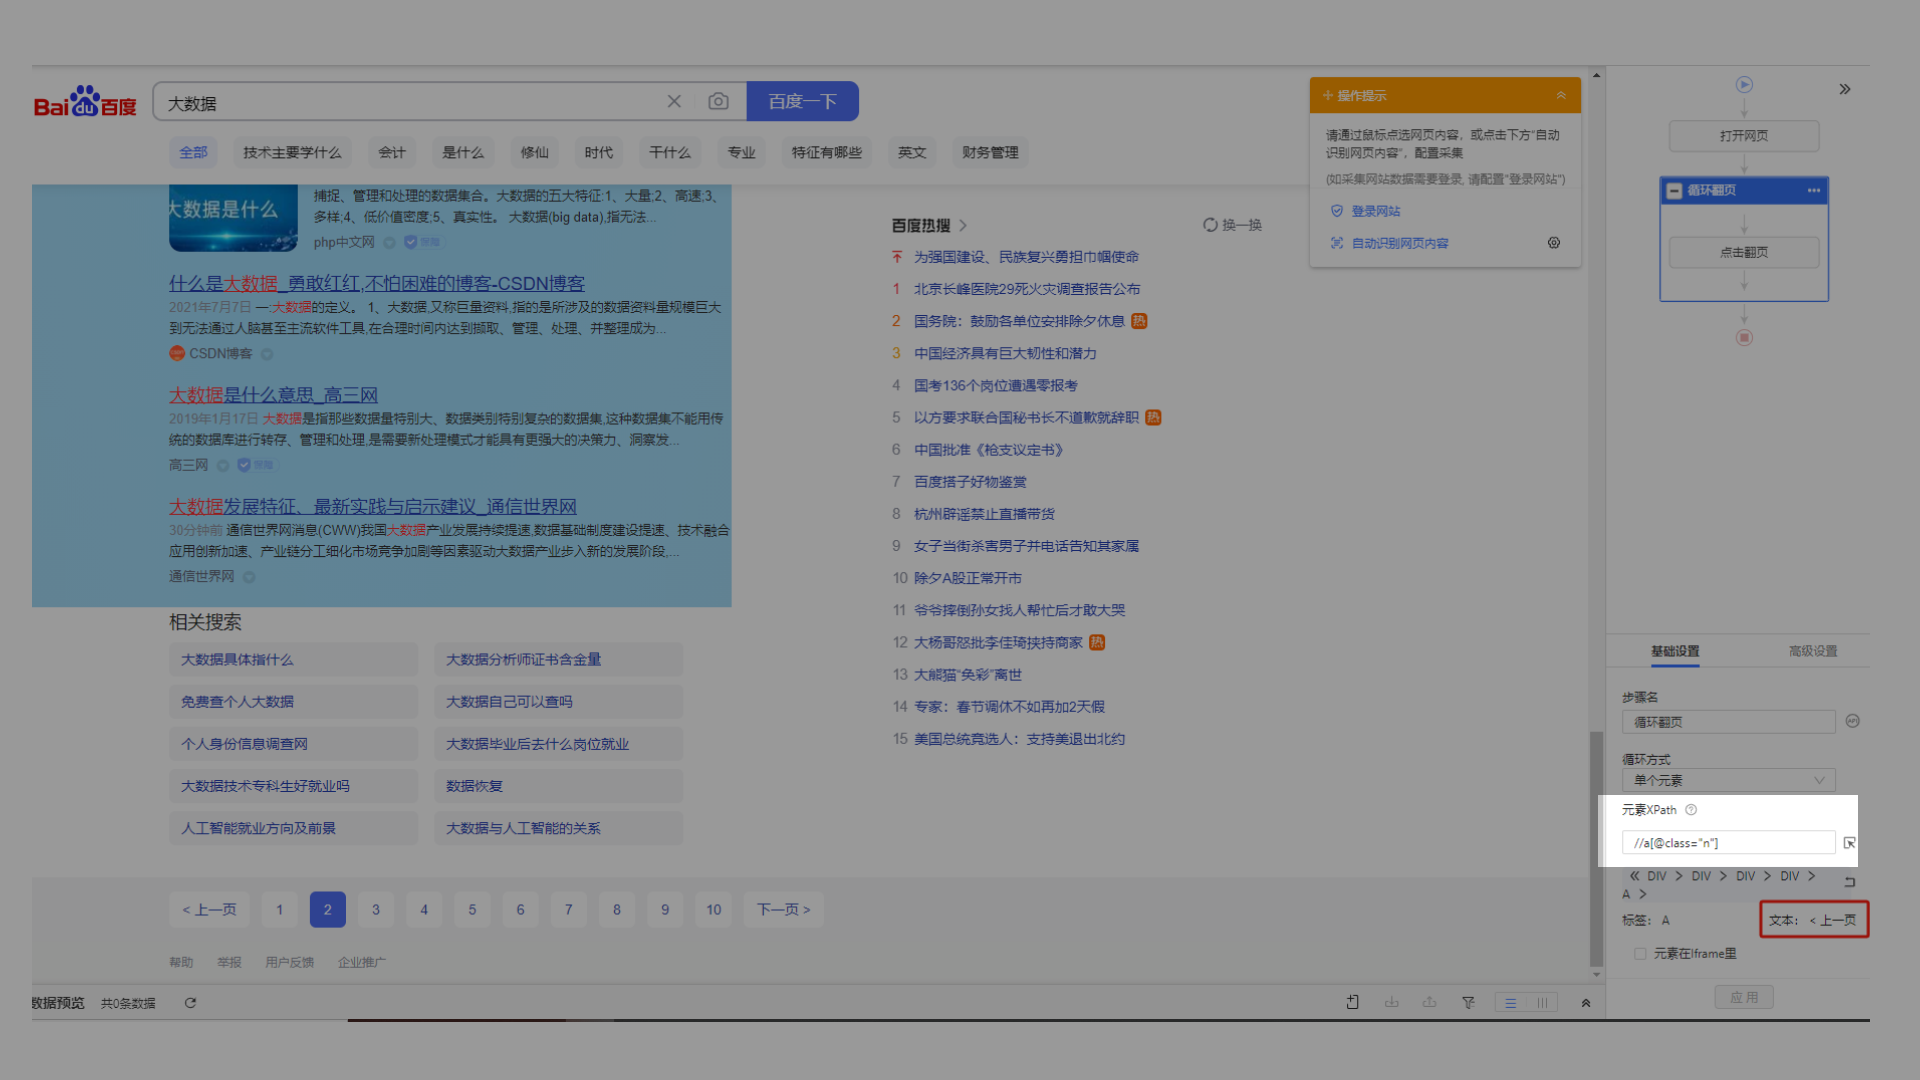Open 什么是大数据 CSDN博客 result link
Viewport: 1920px width, 1080px height.
click(x=376, y=284)
